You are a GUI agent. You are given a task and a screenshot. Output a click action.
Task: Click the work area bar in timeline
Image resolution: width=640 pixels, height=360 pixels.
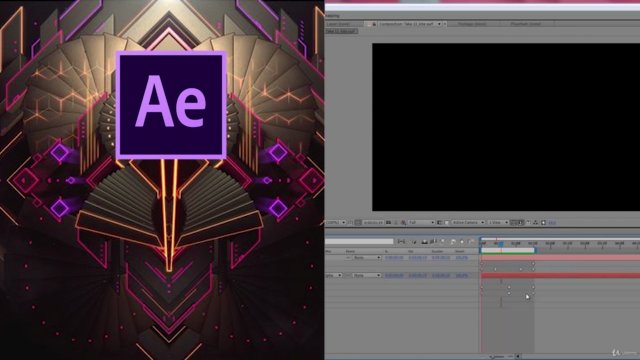508,250
